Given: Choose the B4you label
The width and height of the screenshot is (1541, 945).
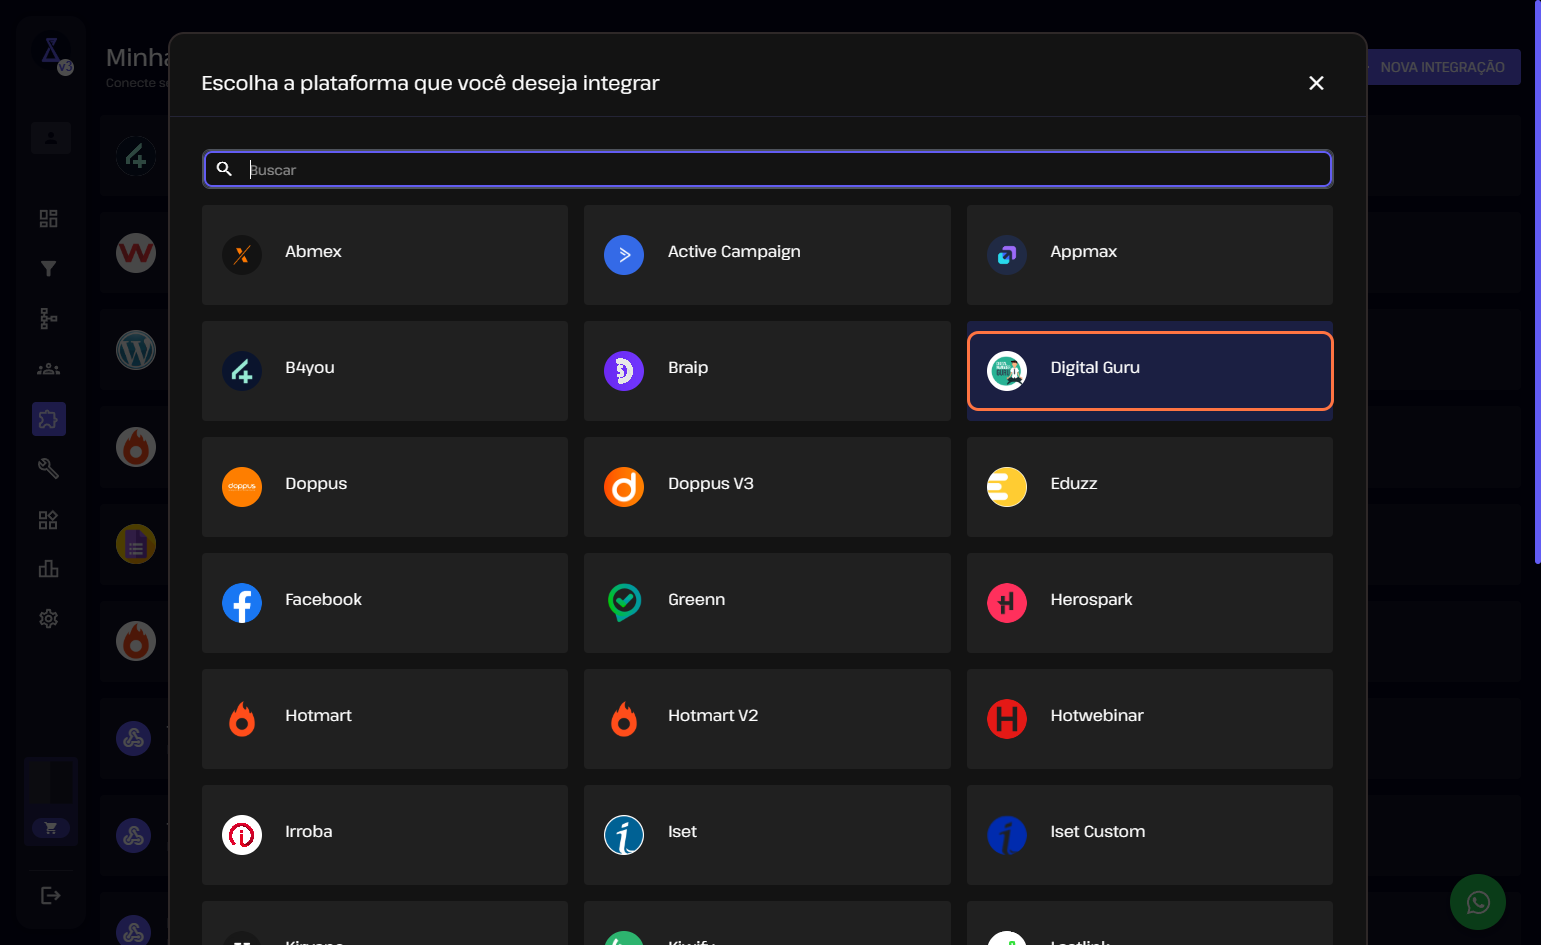Looking at the screenshot, I should coord(310,368).
